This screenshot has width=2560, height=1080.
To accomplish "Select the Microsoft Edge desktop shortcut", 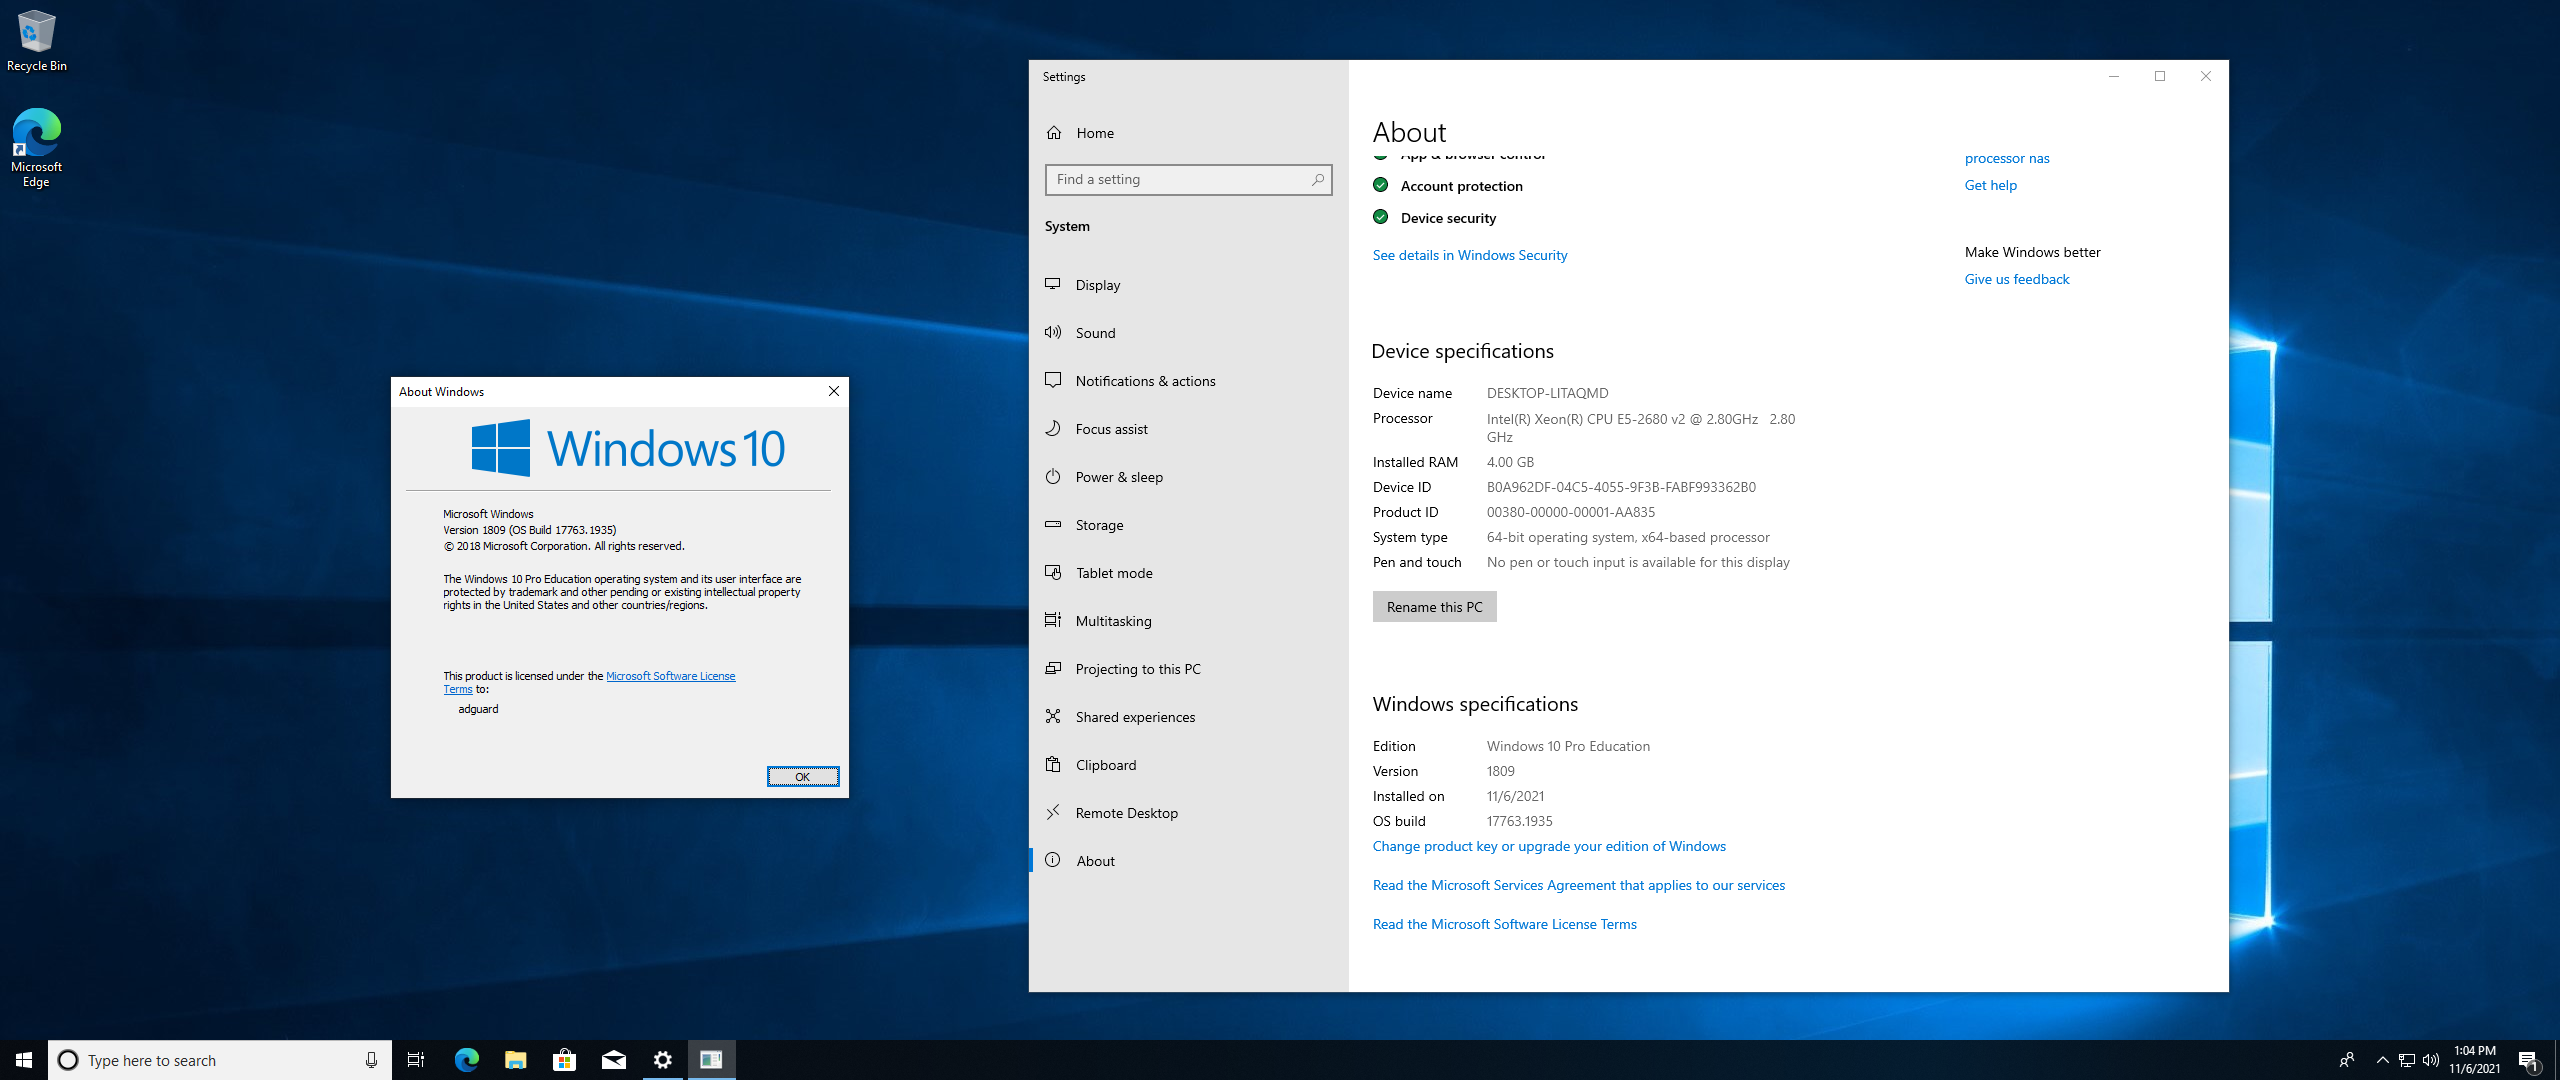I will coord(36,148).
